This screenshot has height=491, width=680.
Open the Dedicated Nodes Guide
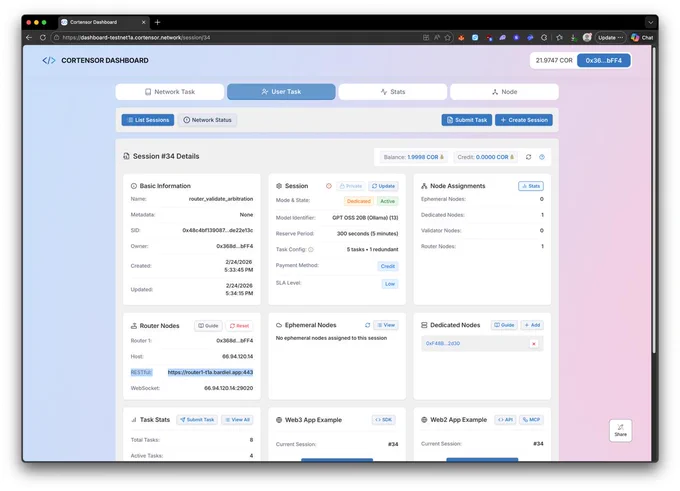pyautogui.click(x=504, y=325)
